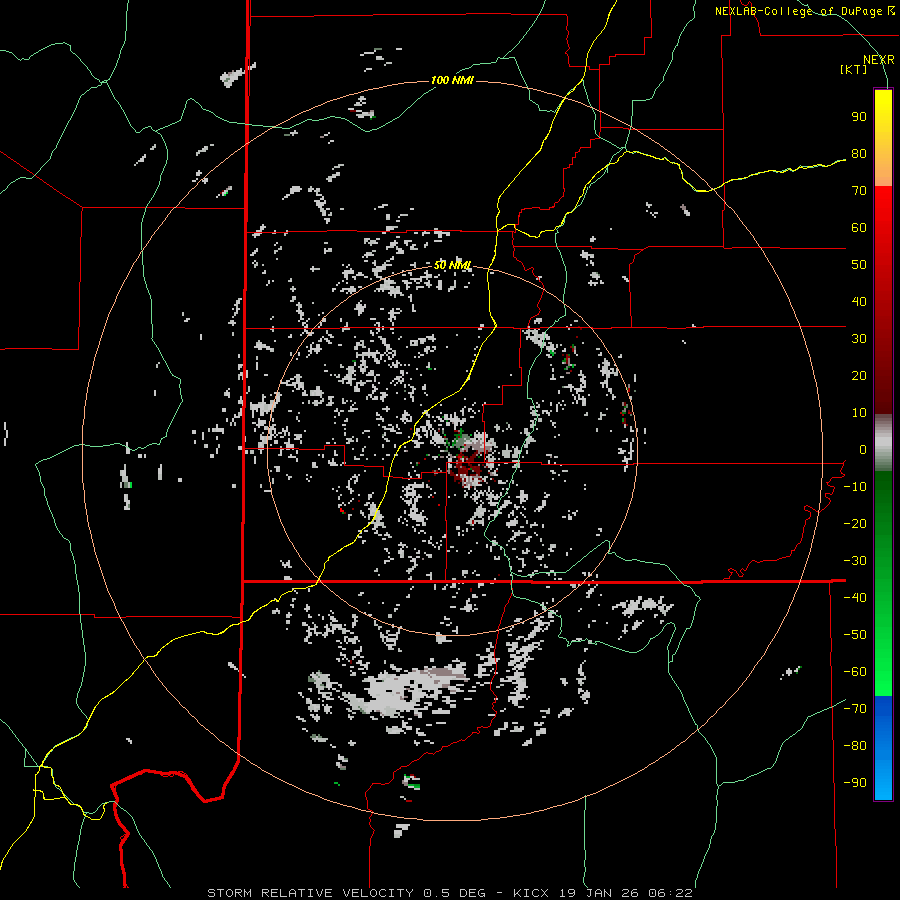Click the 10 value on the velocity scale

tap(859, 413)
